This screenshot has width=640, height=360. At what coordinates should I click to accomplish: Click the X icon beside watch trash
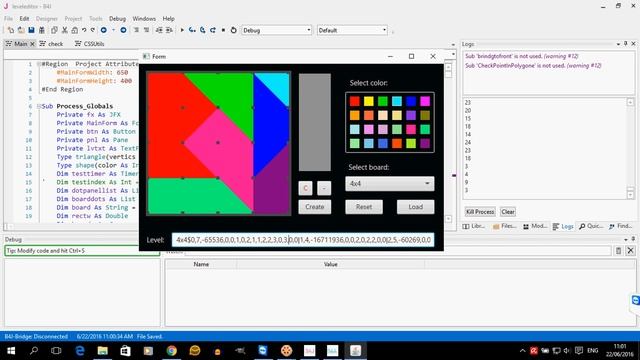tap(631, 251)
